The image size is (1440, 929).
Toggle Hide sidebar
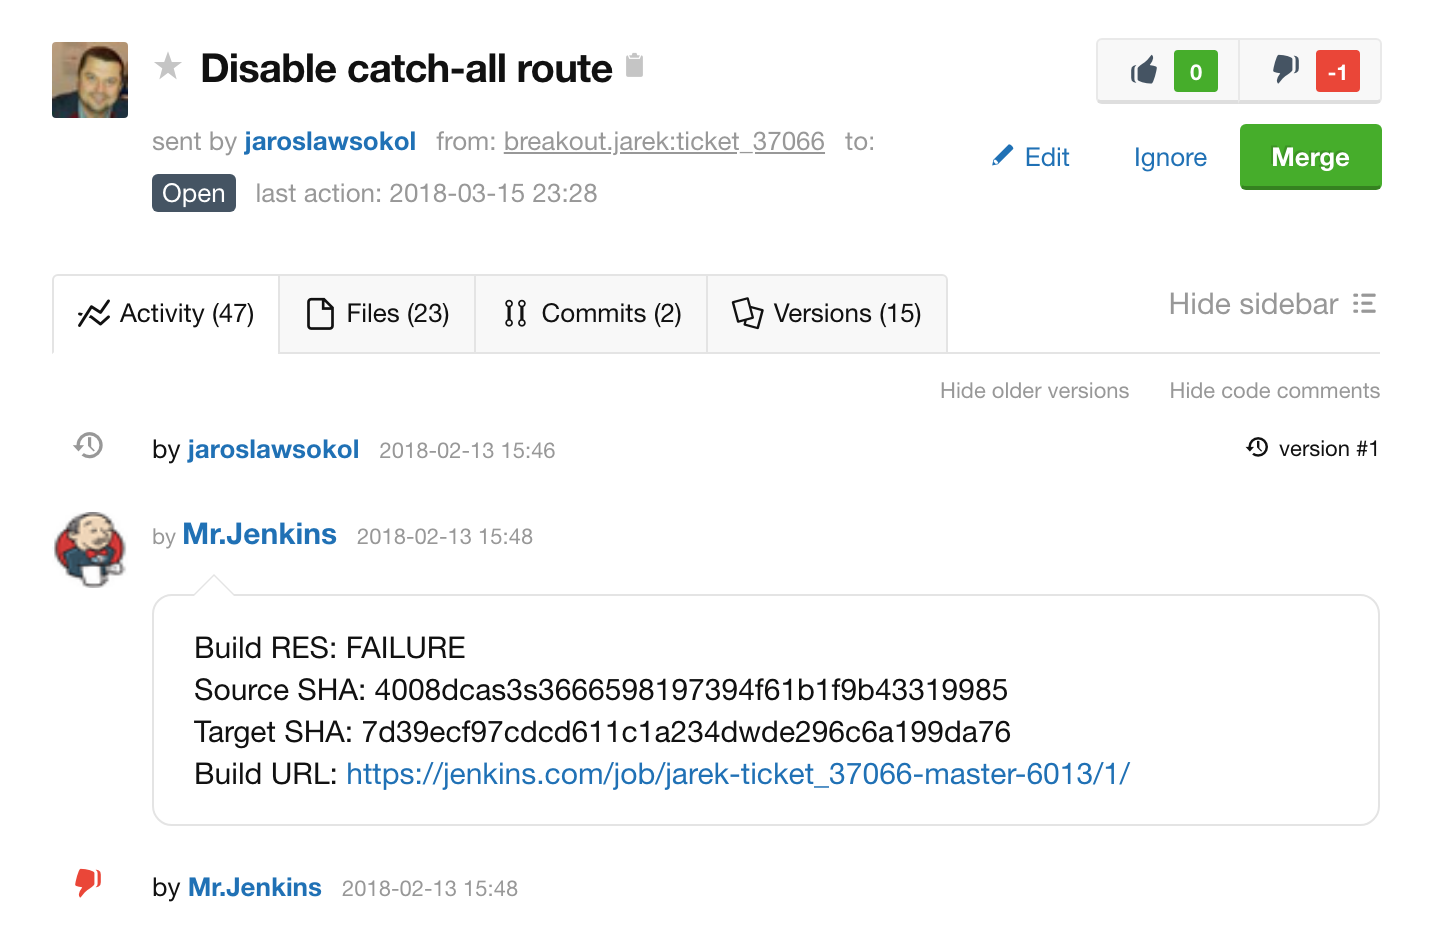1253,304
